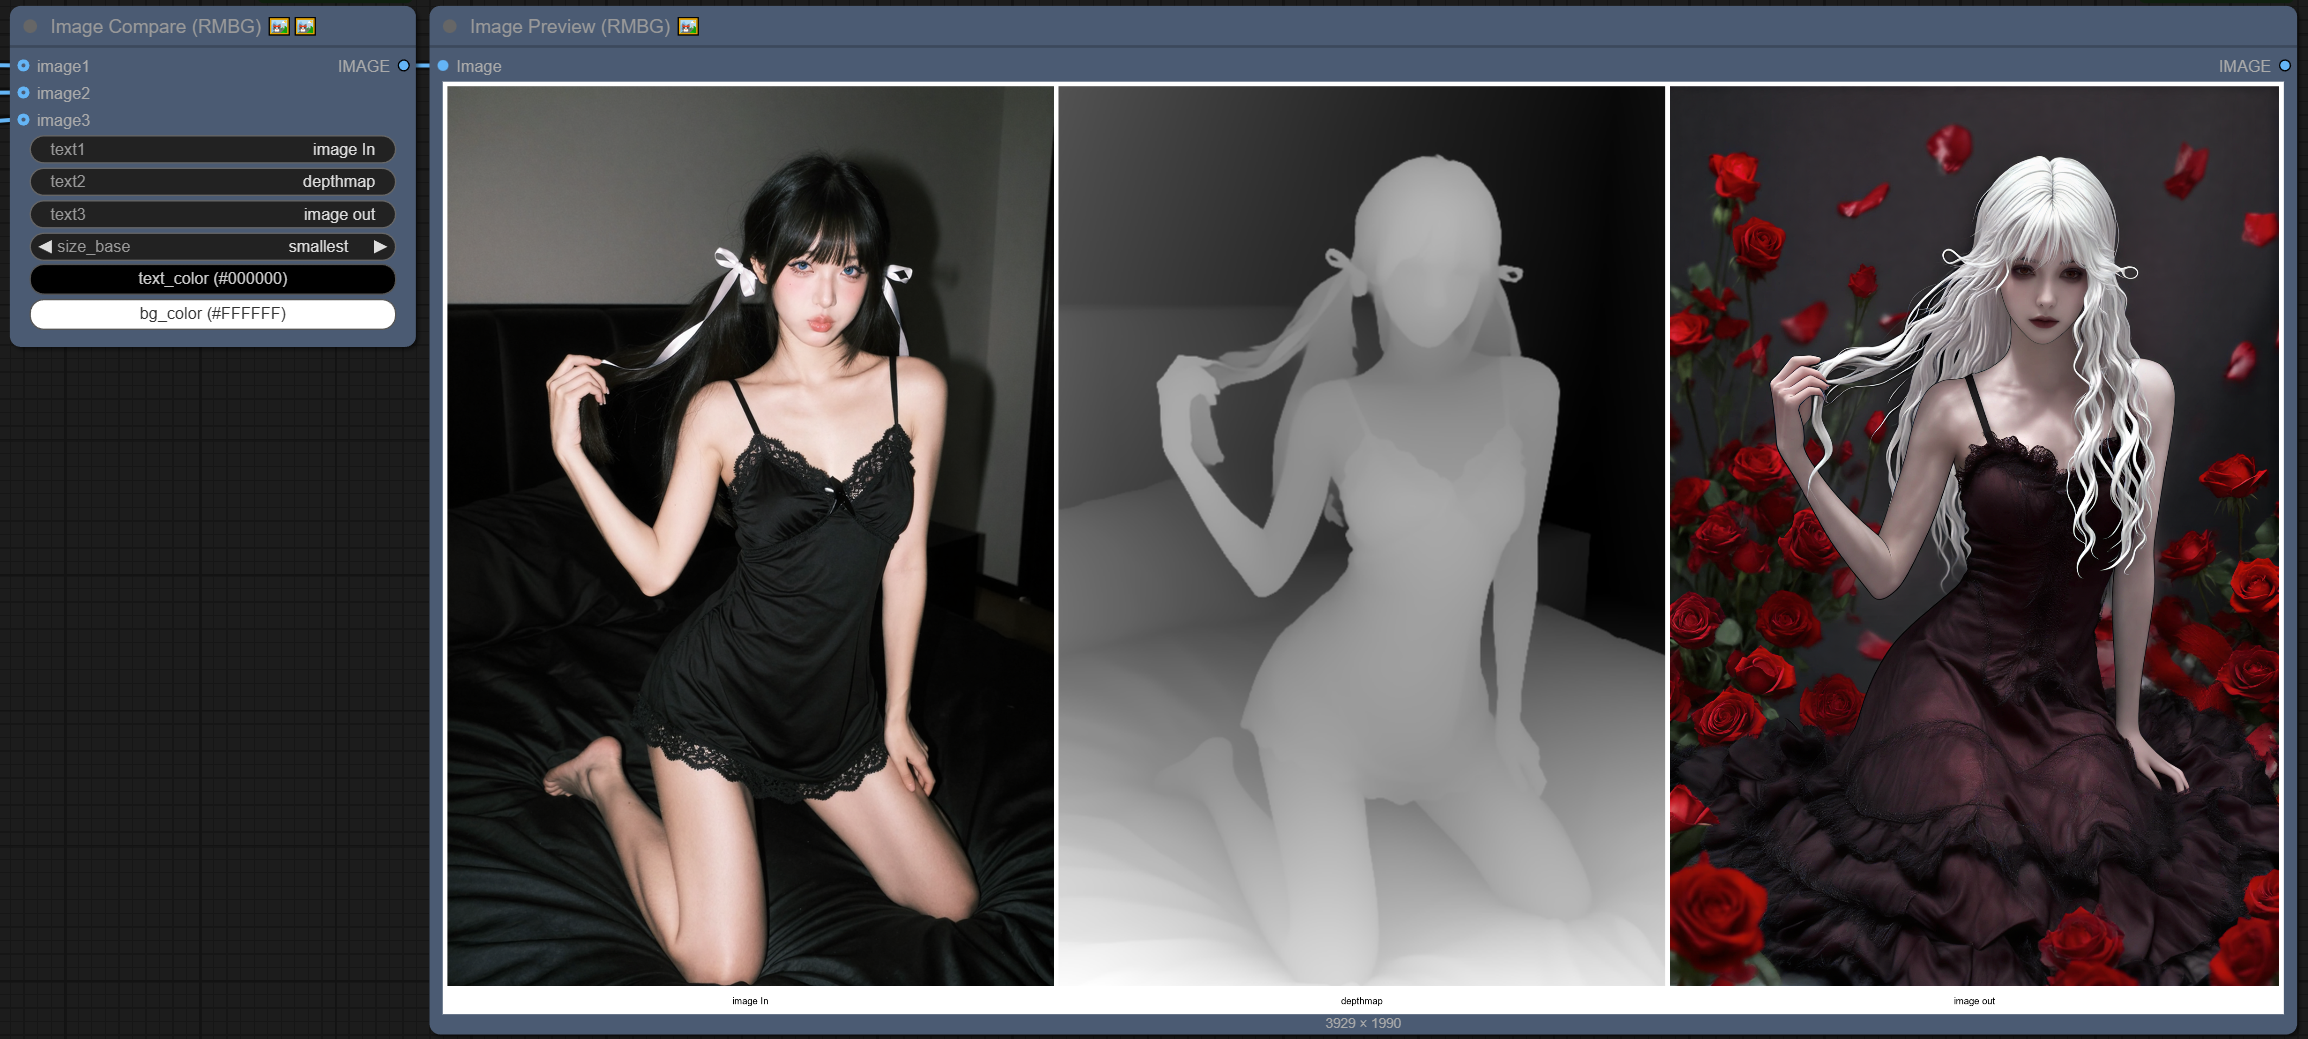The image size is (2308, 1039).
Task: Click the image3 input socket
Action: [23, 120]
